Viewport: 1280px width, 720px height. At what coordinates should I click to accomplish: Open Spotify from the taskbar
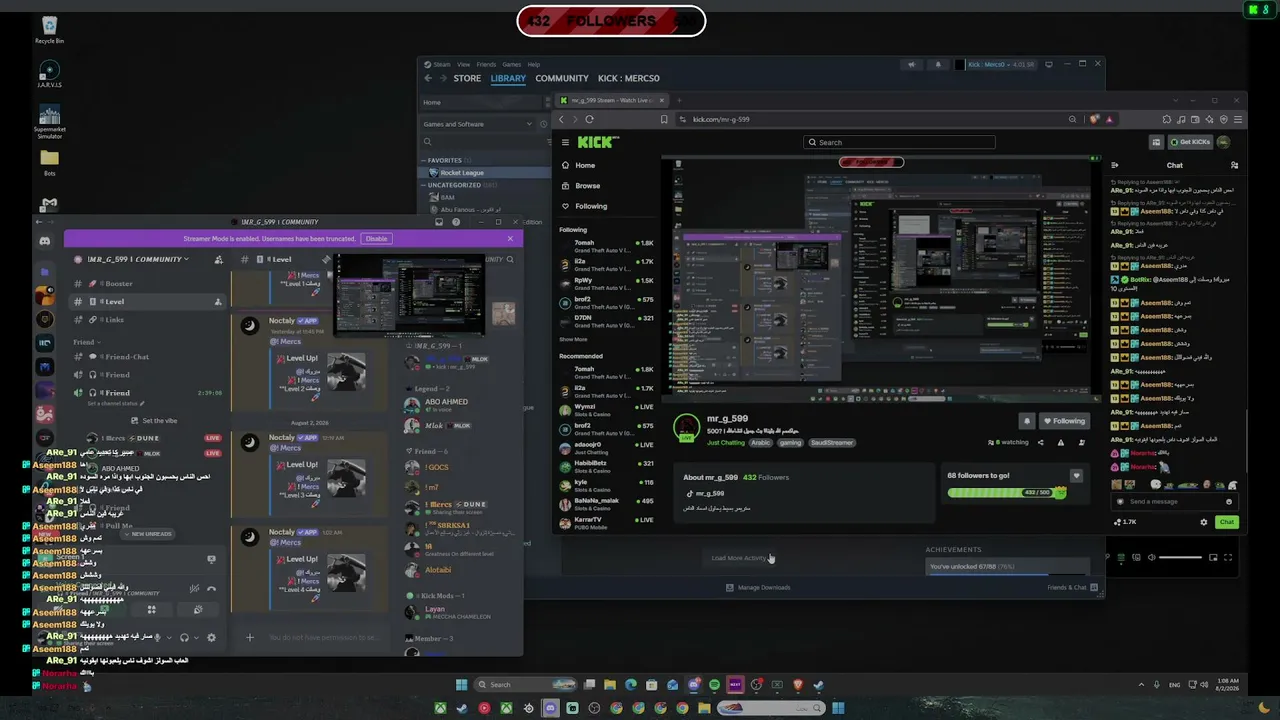click(714, 685)
